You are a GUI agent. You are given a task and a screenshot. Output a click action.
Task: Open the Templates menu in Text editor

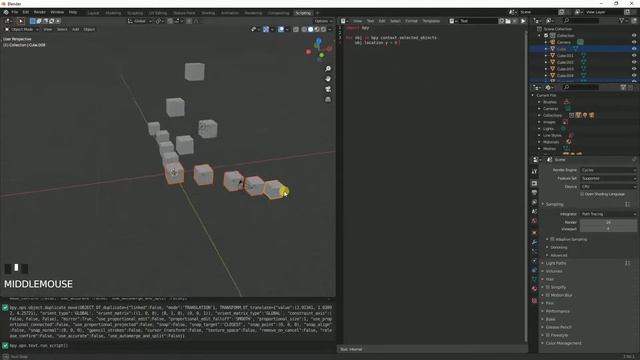tap(431, 21)
